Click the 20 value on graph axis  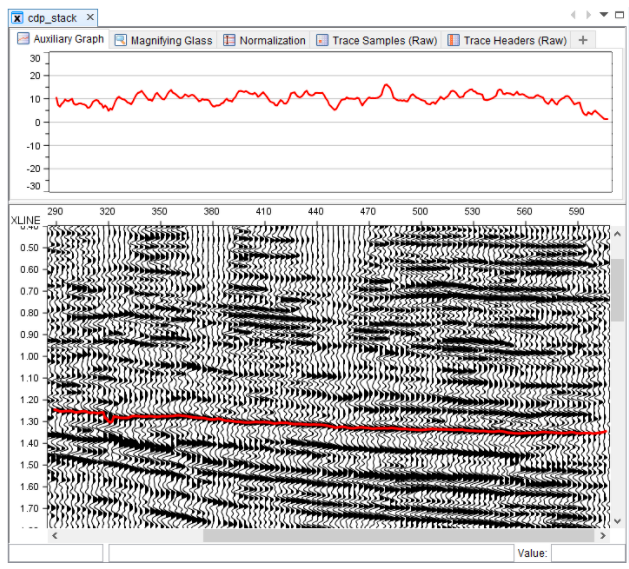35,75
